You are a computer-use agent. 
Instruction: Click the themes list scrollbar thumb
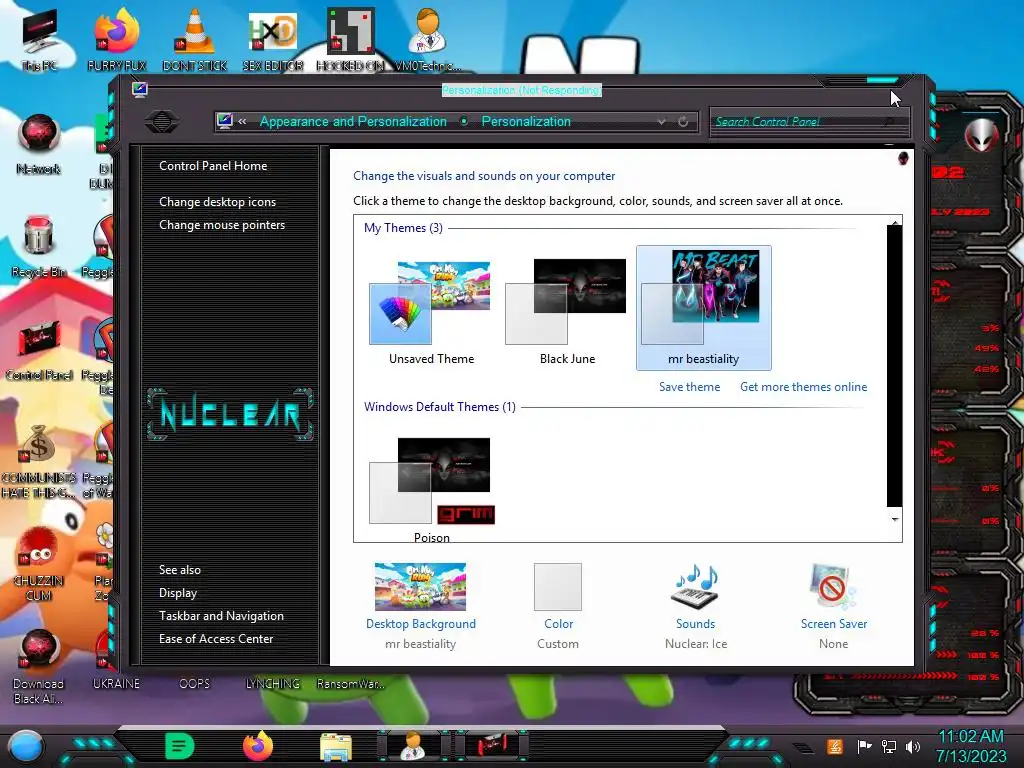[894, 366]
